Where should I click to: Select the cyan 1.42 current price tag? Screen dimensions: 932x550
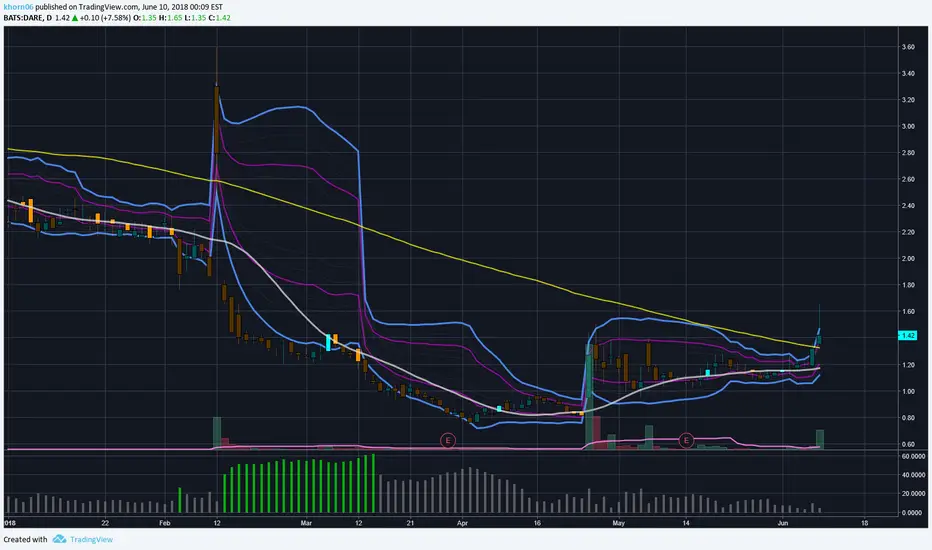click(x=907, y=335)
